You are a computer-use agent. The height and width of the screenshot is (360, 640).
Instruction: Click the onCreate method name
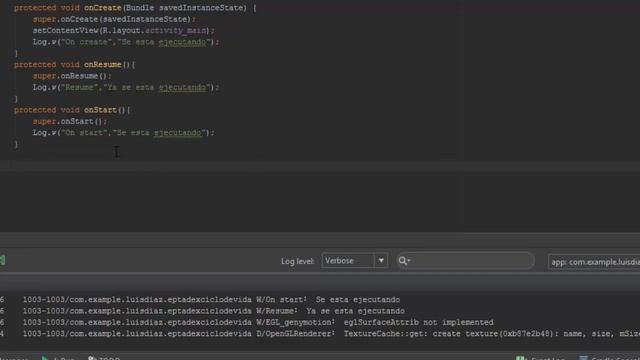102,8
